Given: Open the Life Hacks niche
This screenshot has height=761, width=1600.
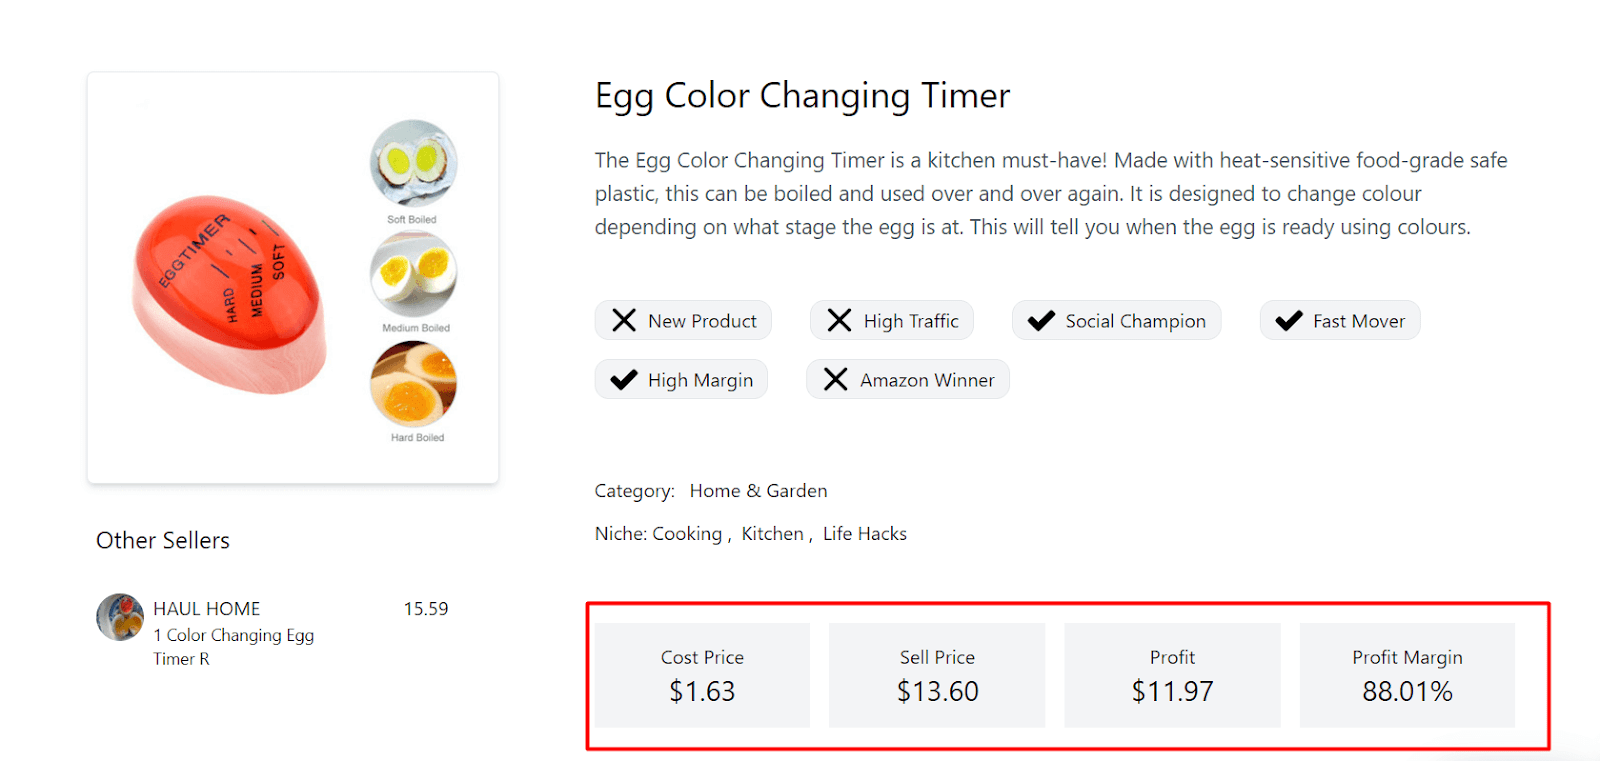Looking at the screenshot, I should [x=865, y=534].
